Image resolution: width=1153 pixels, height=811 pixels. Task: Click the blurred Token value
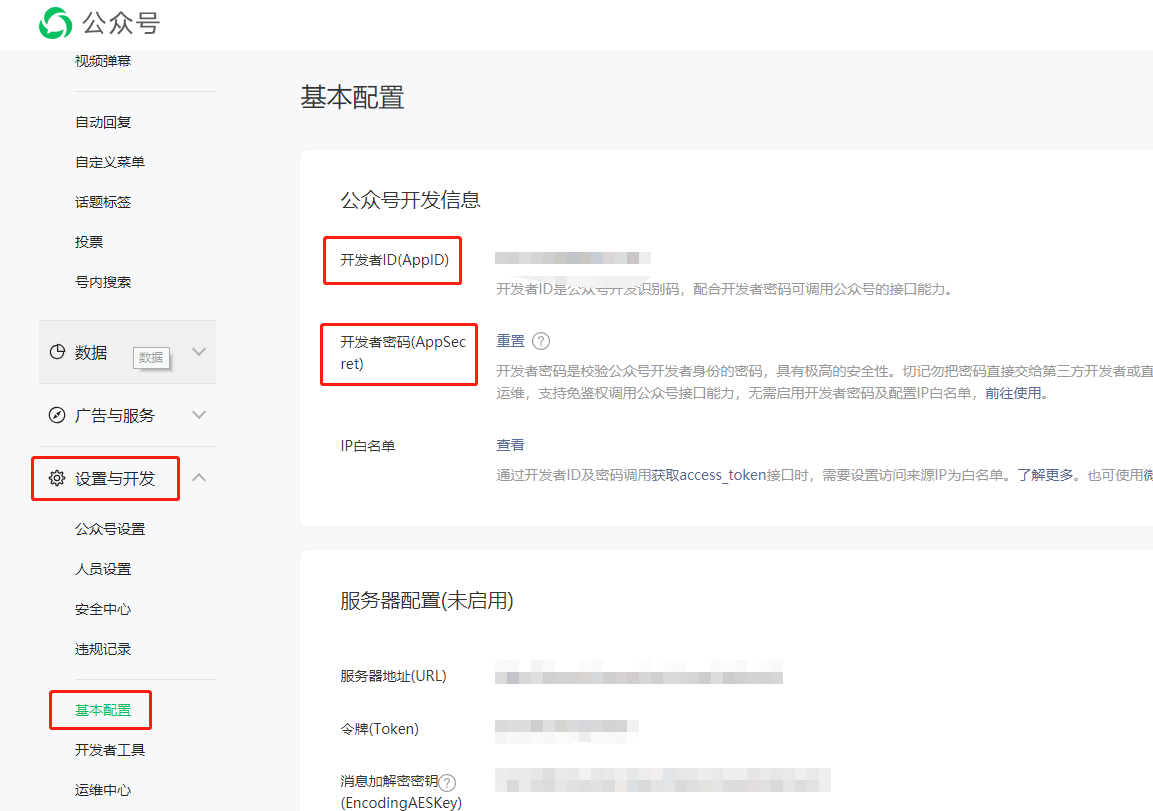tap(566, 730)
